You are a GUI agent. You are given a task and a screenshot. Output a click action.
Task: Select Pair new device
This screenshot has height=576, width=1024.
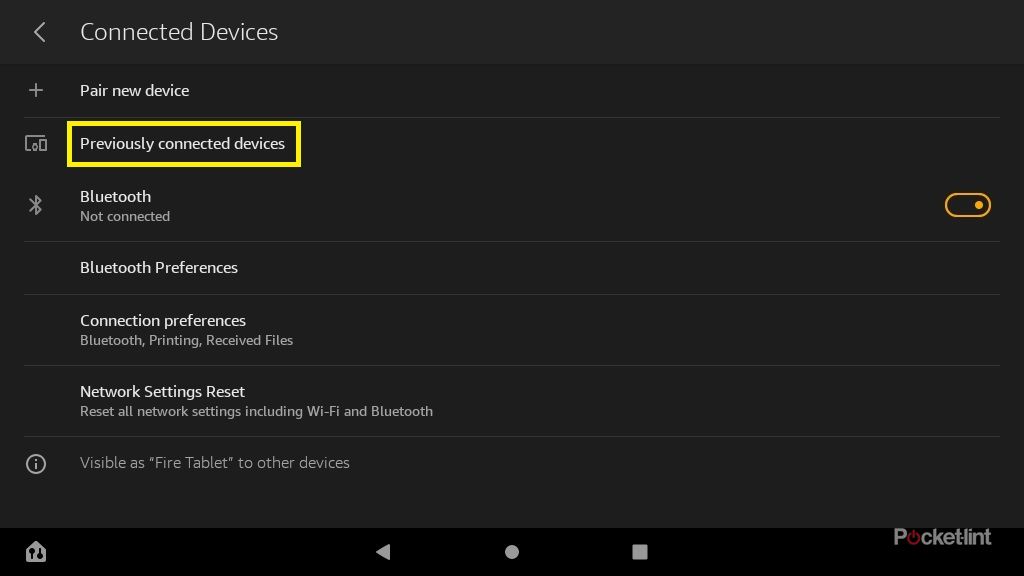[134, 90]
